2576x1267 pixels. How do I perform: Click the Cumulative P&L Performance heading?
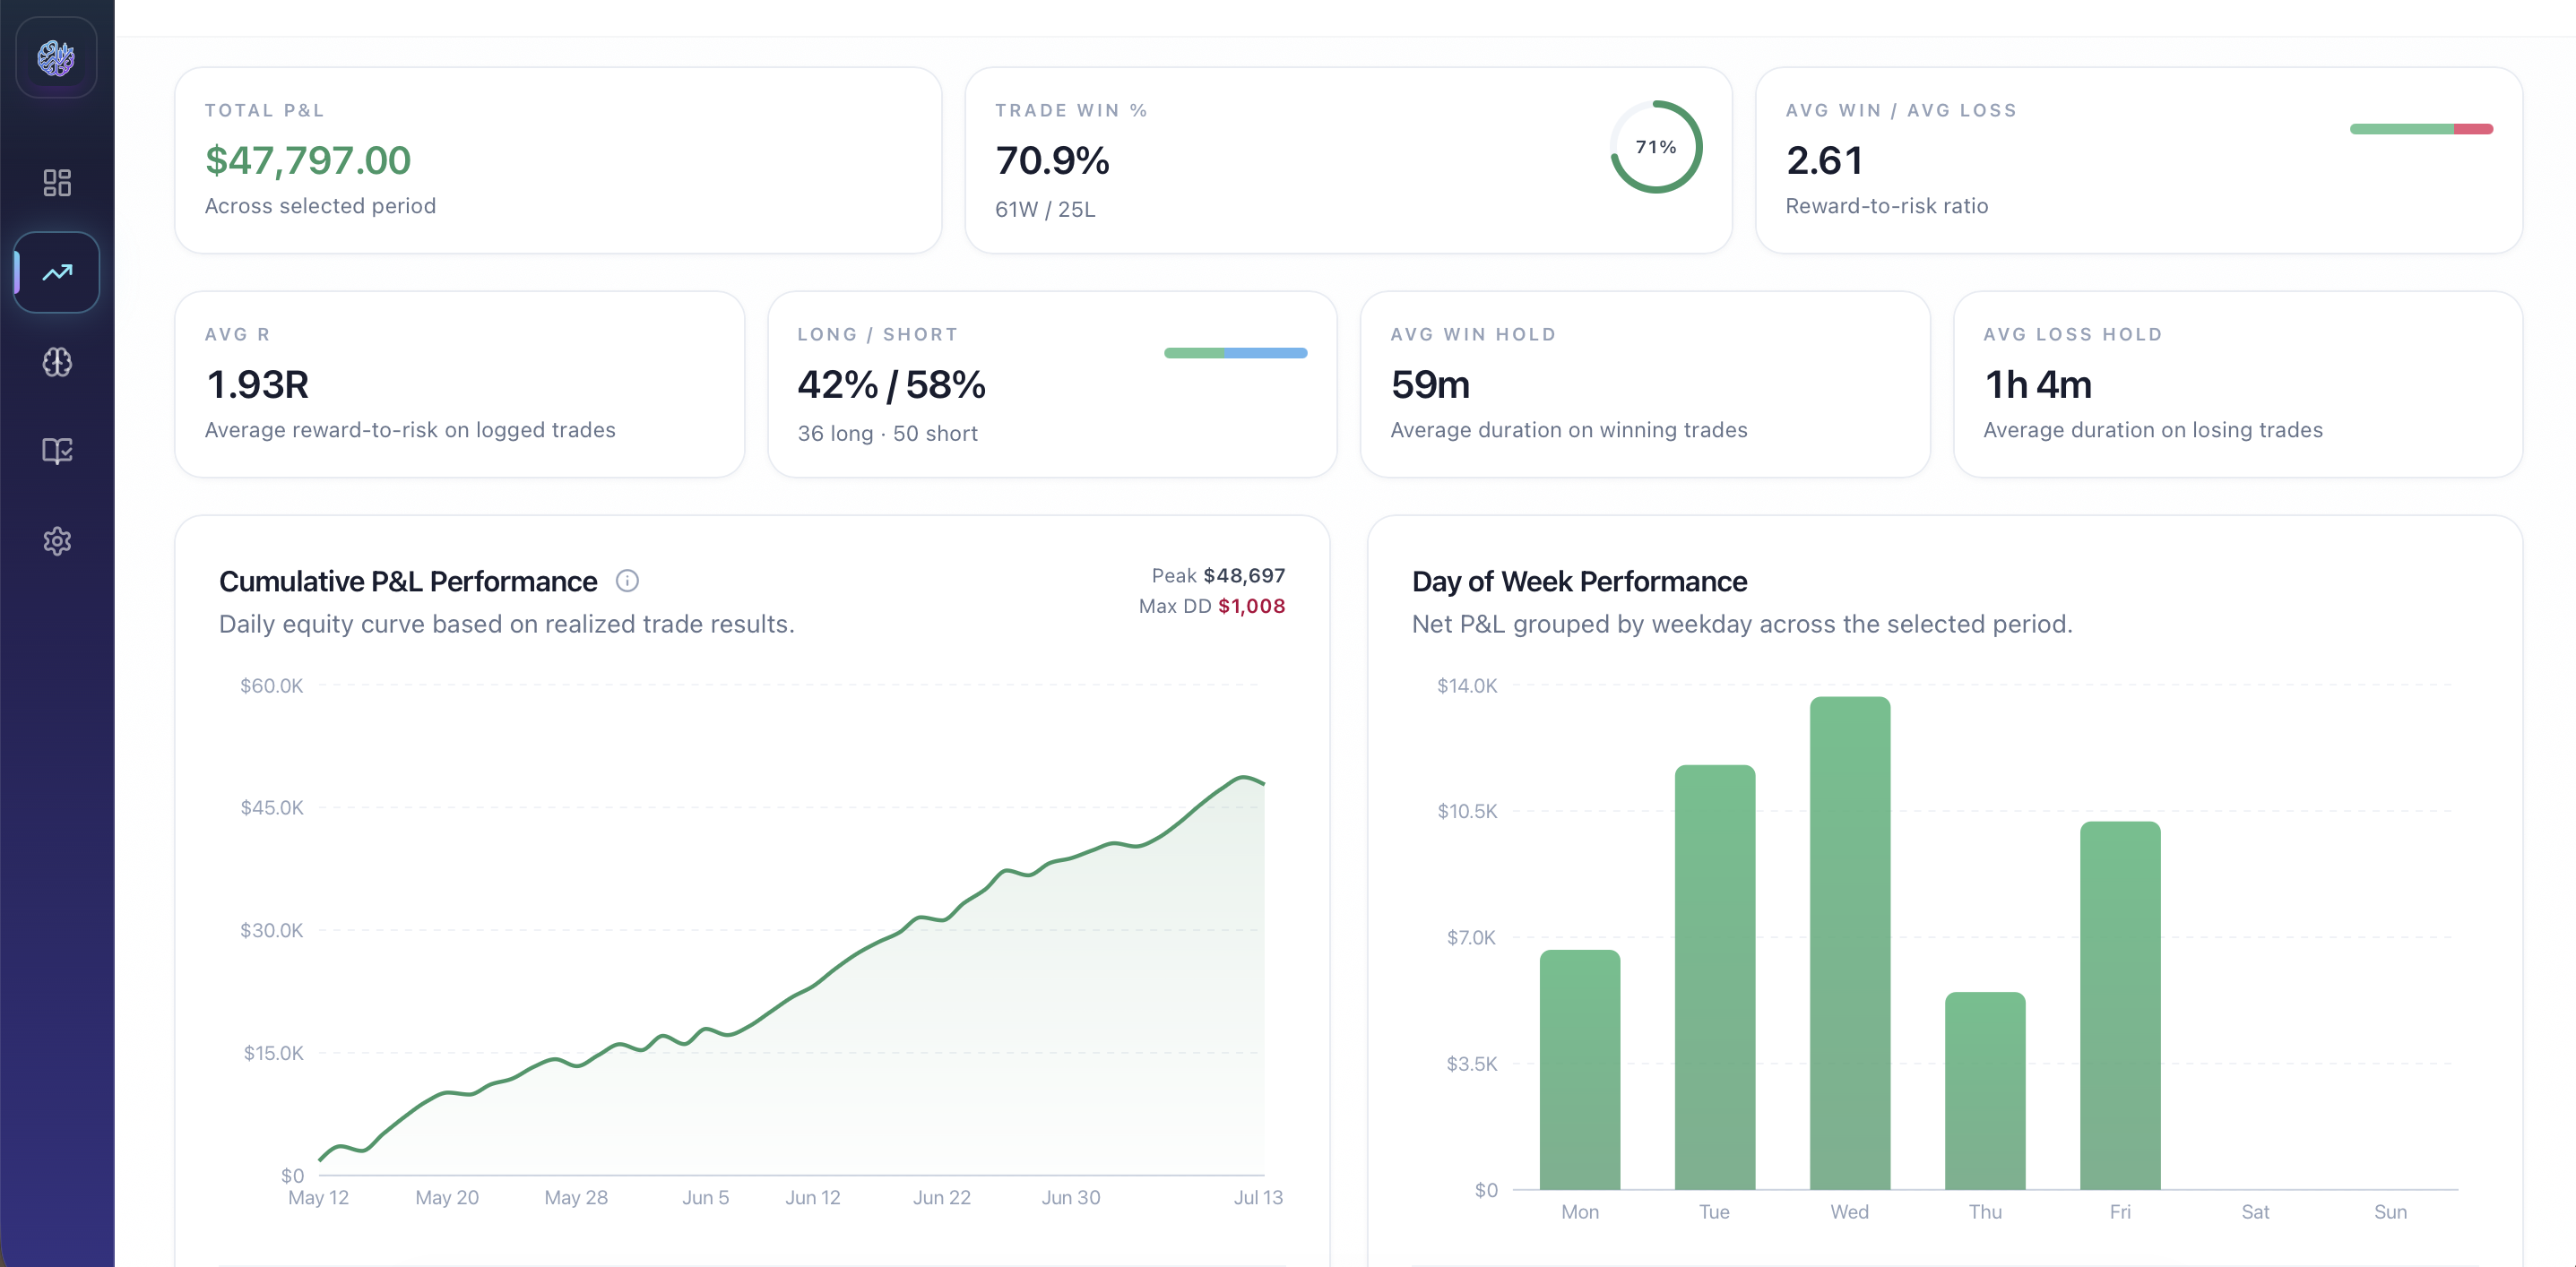407,581
